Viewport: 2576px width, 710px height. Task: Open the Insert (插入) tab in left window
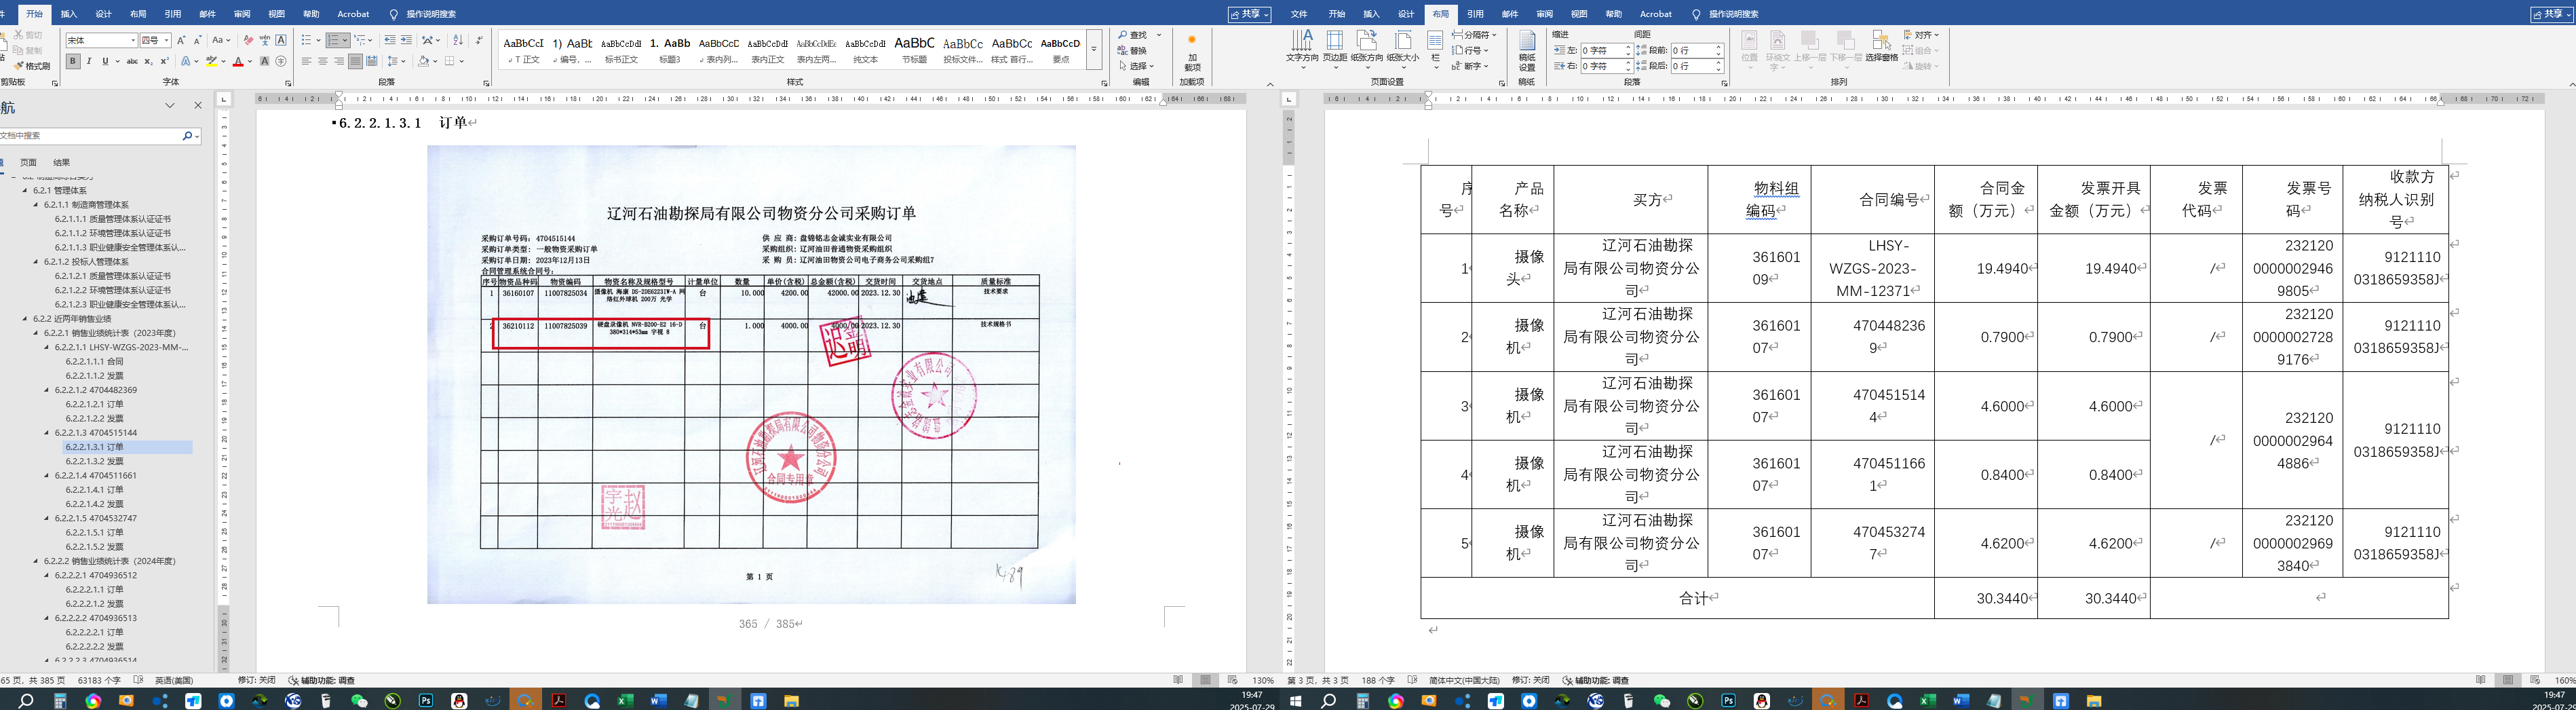pos(69,14)
